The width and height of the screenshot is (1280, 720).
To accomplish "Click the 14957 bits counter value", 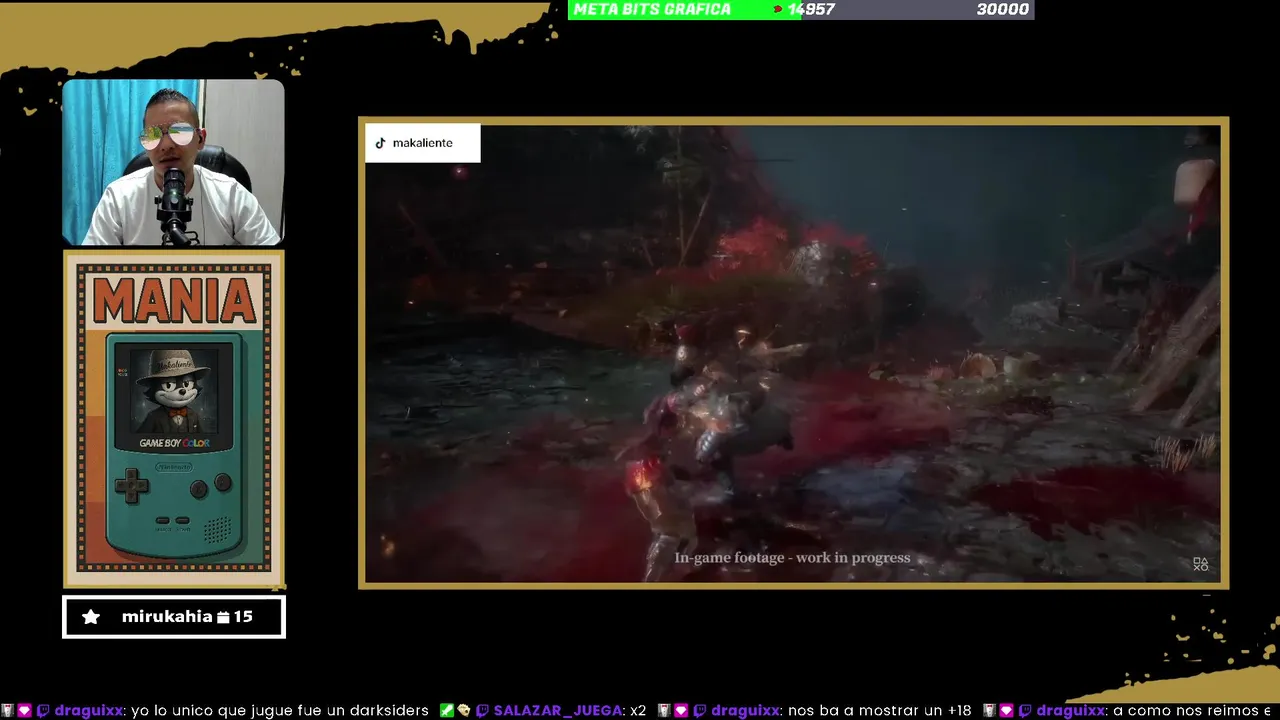I will click(811, 9).
